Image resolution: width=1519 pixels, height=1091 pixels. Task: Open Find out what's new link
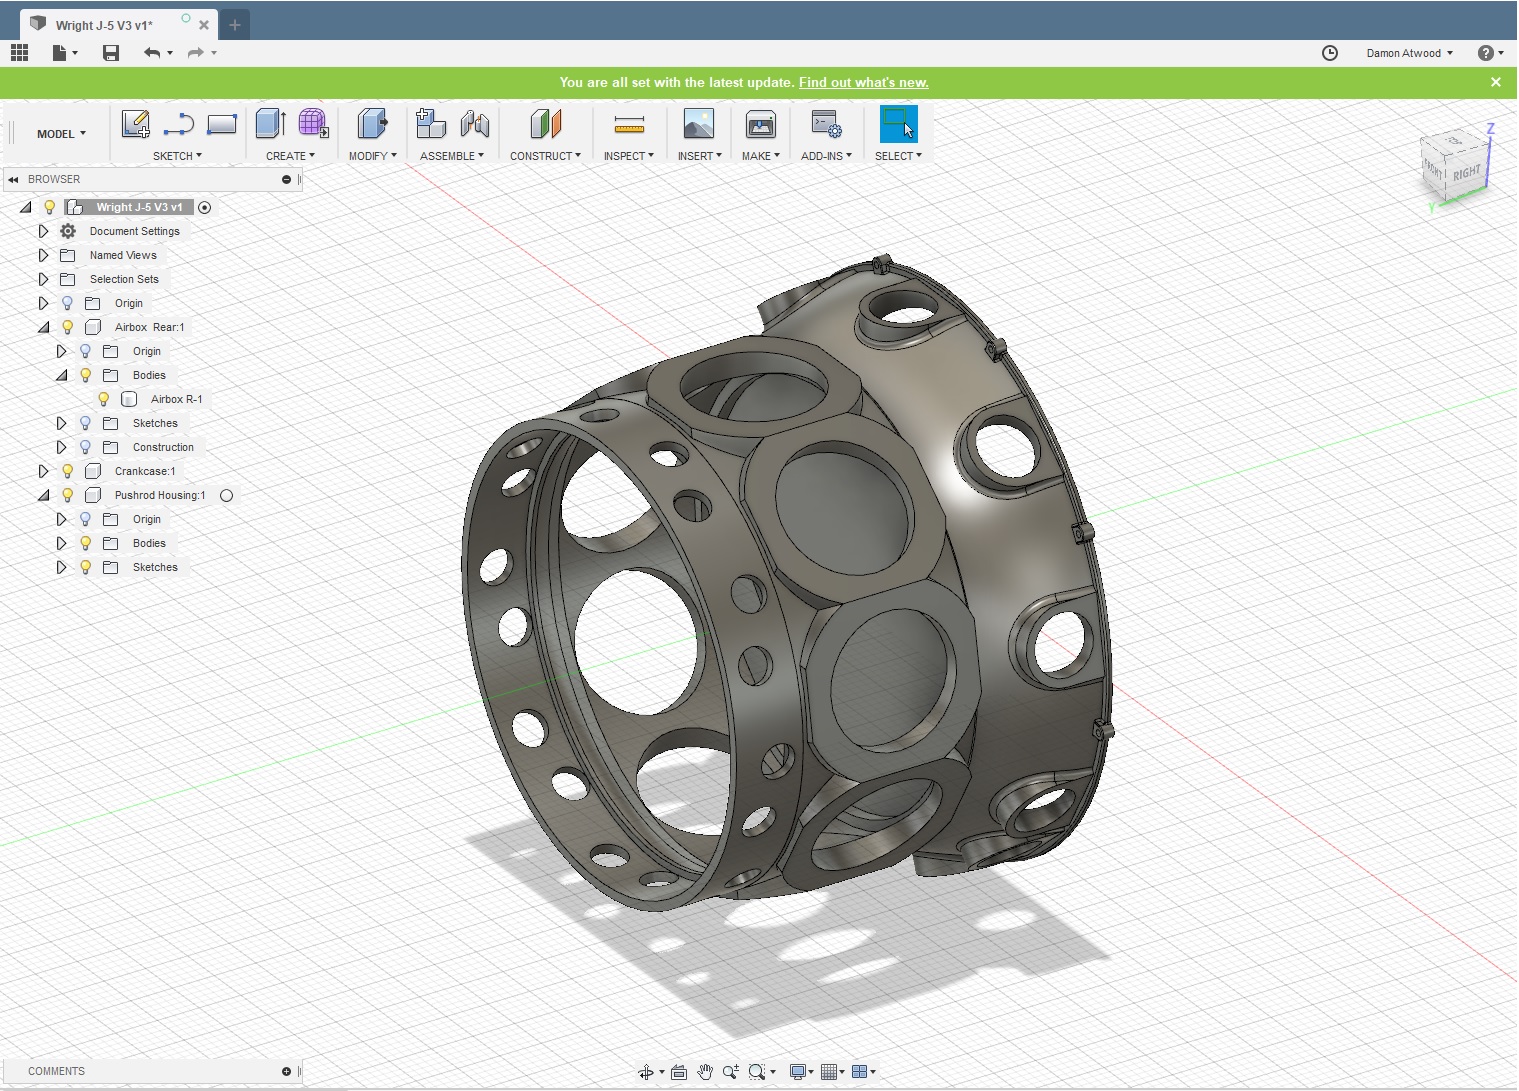864,82
